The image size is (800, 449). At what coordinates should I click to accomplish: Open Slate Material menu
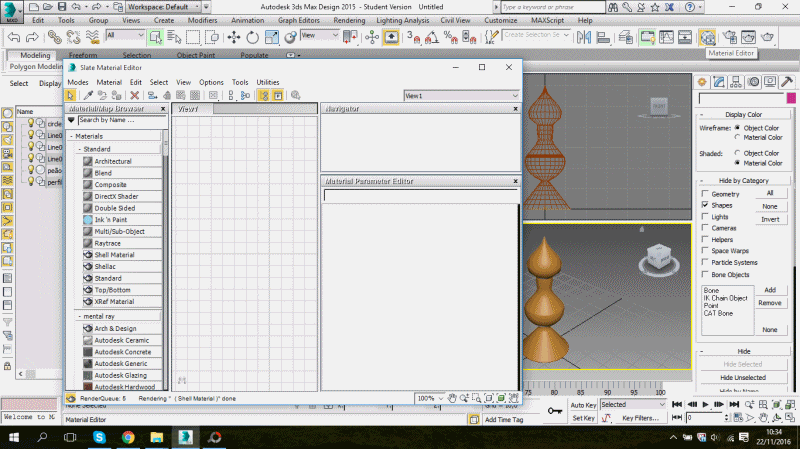coord(109,82)
